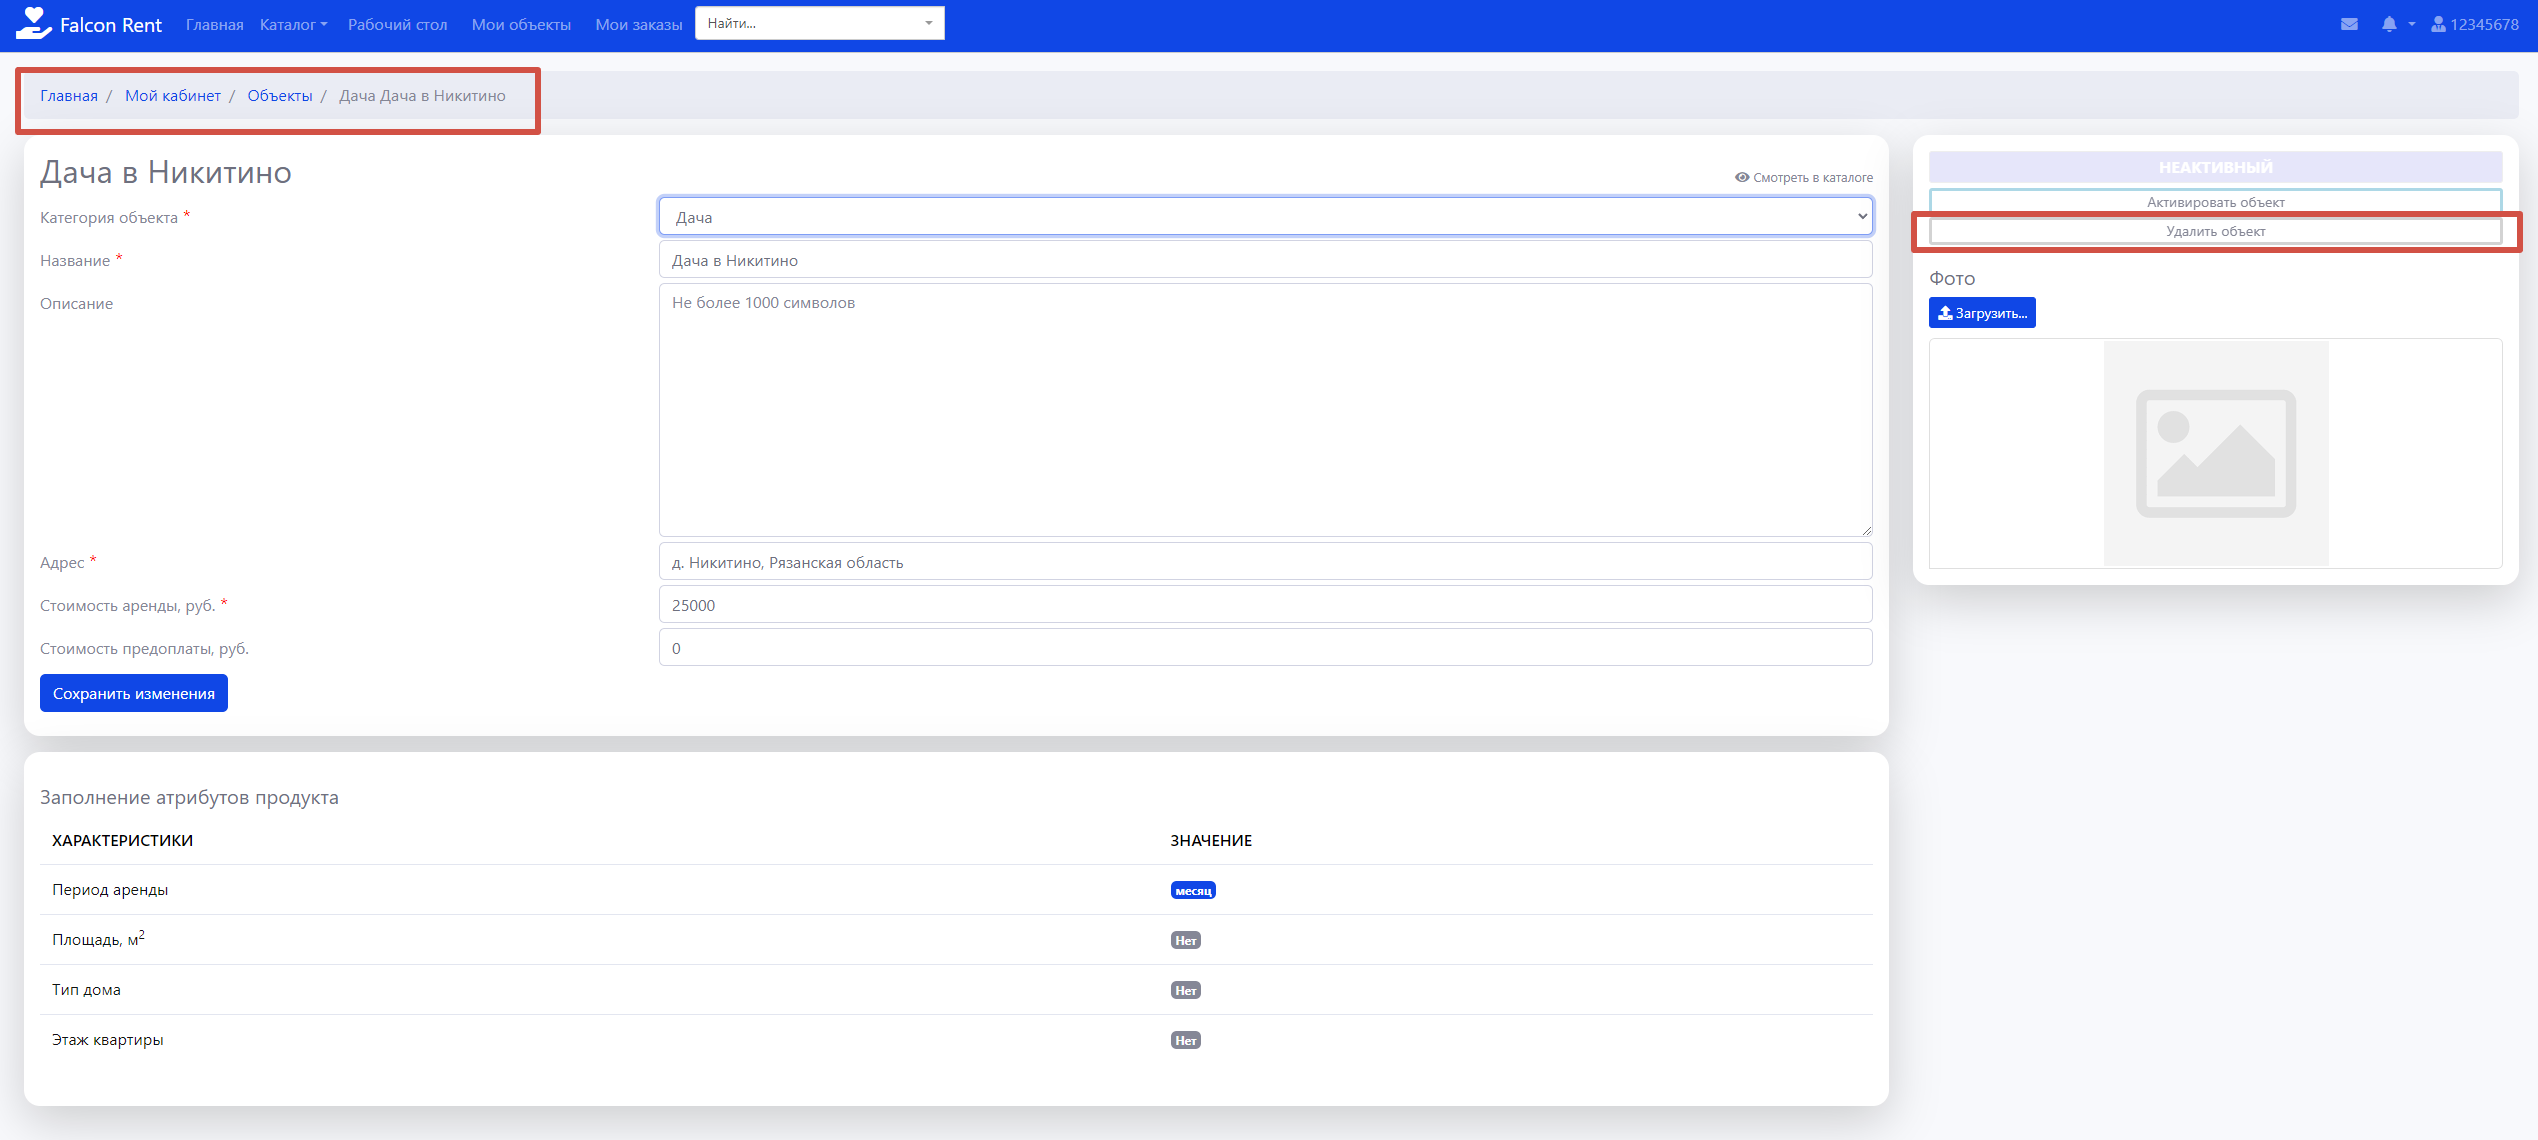The width and height of the screenshot is (2538, 1140).
Task: Open the Мои объекты menu item
Action: (520, 24)
